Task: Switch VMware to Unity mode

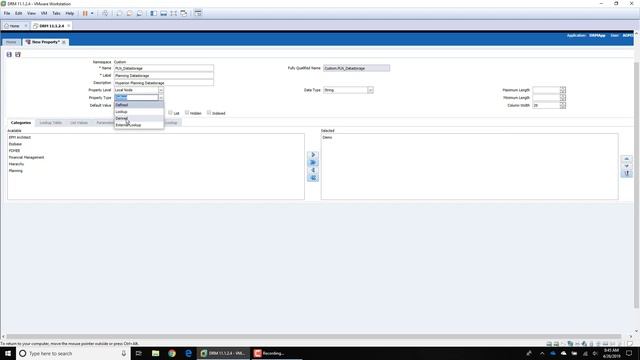Action: coord(184,13)
